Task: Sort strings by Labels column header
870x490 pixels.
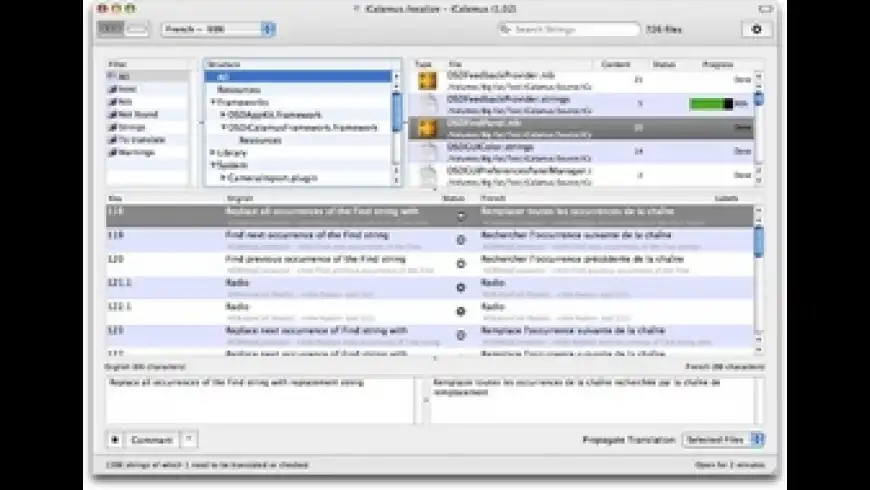Action: [726, 198]
